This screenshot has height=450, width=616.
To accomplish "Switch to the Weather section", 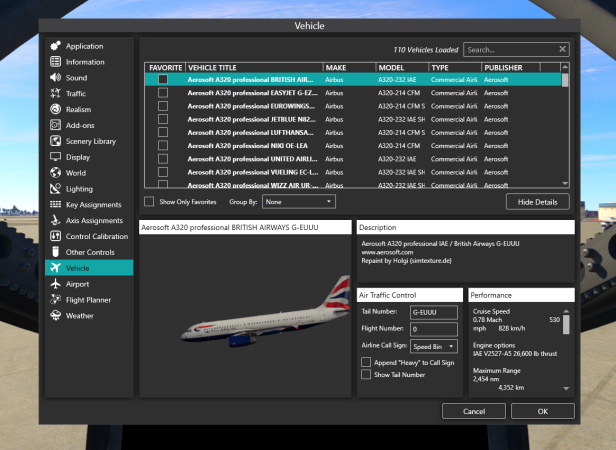I will click(89, 315).
